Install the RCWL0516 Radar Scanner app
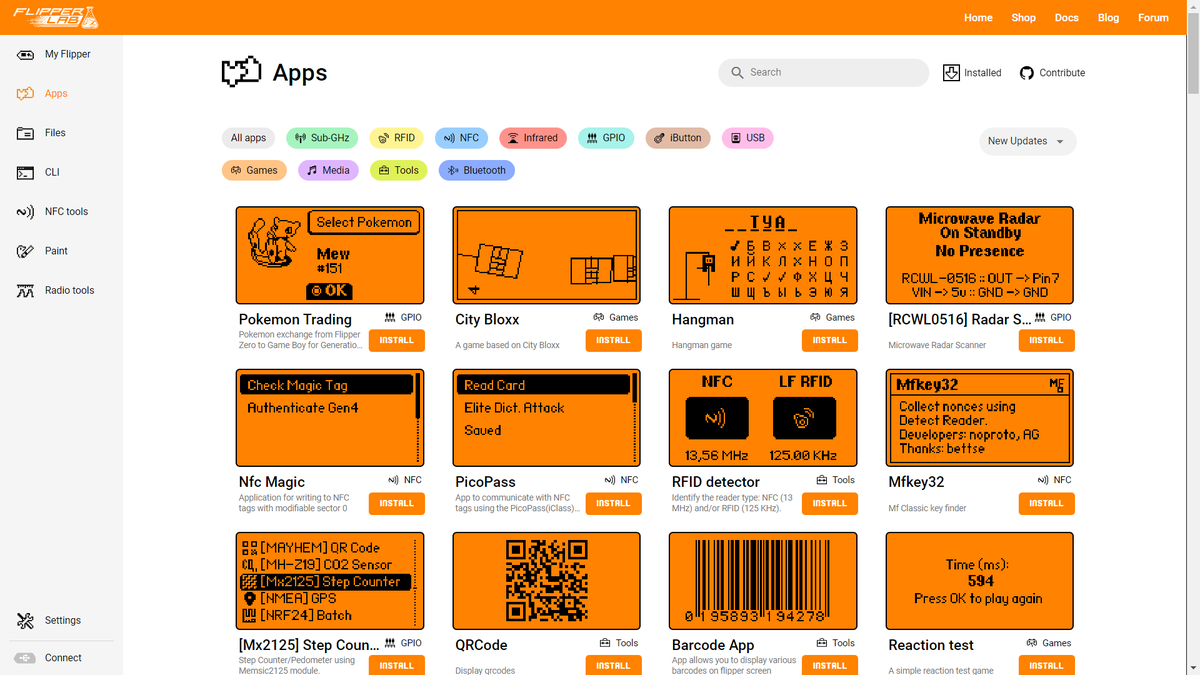The height and width of the screenshot is (675, 1200). coord(1046,340)
